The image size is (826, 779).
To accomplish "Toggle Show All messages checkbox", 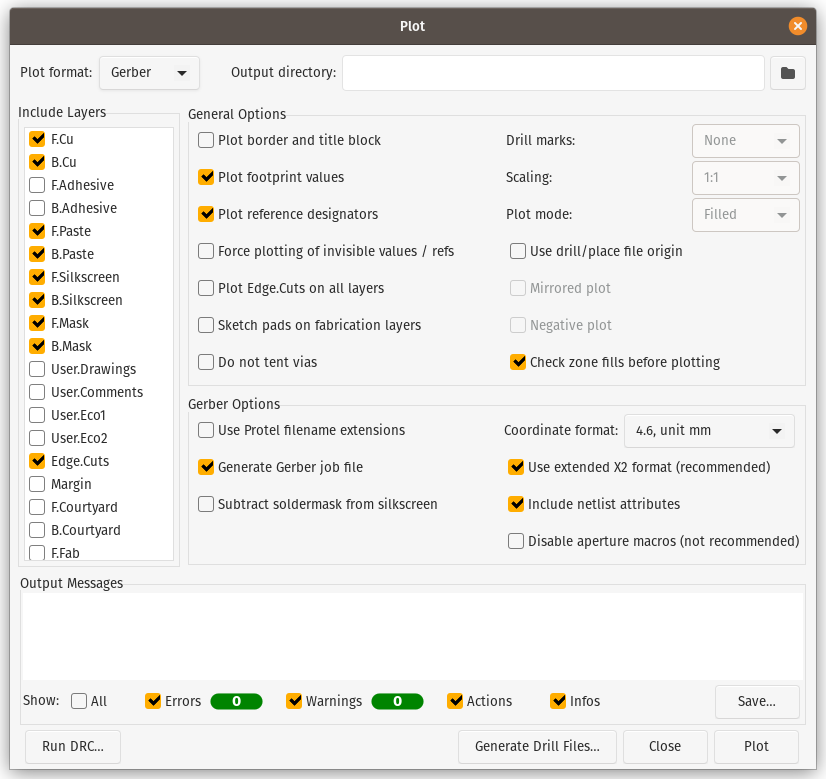I will click(80, 702).
